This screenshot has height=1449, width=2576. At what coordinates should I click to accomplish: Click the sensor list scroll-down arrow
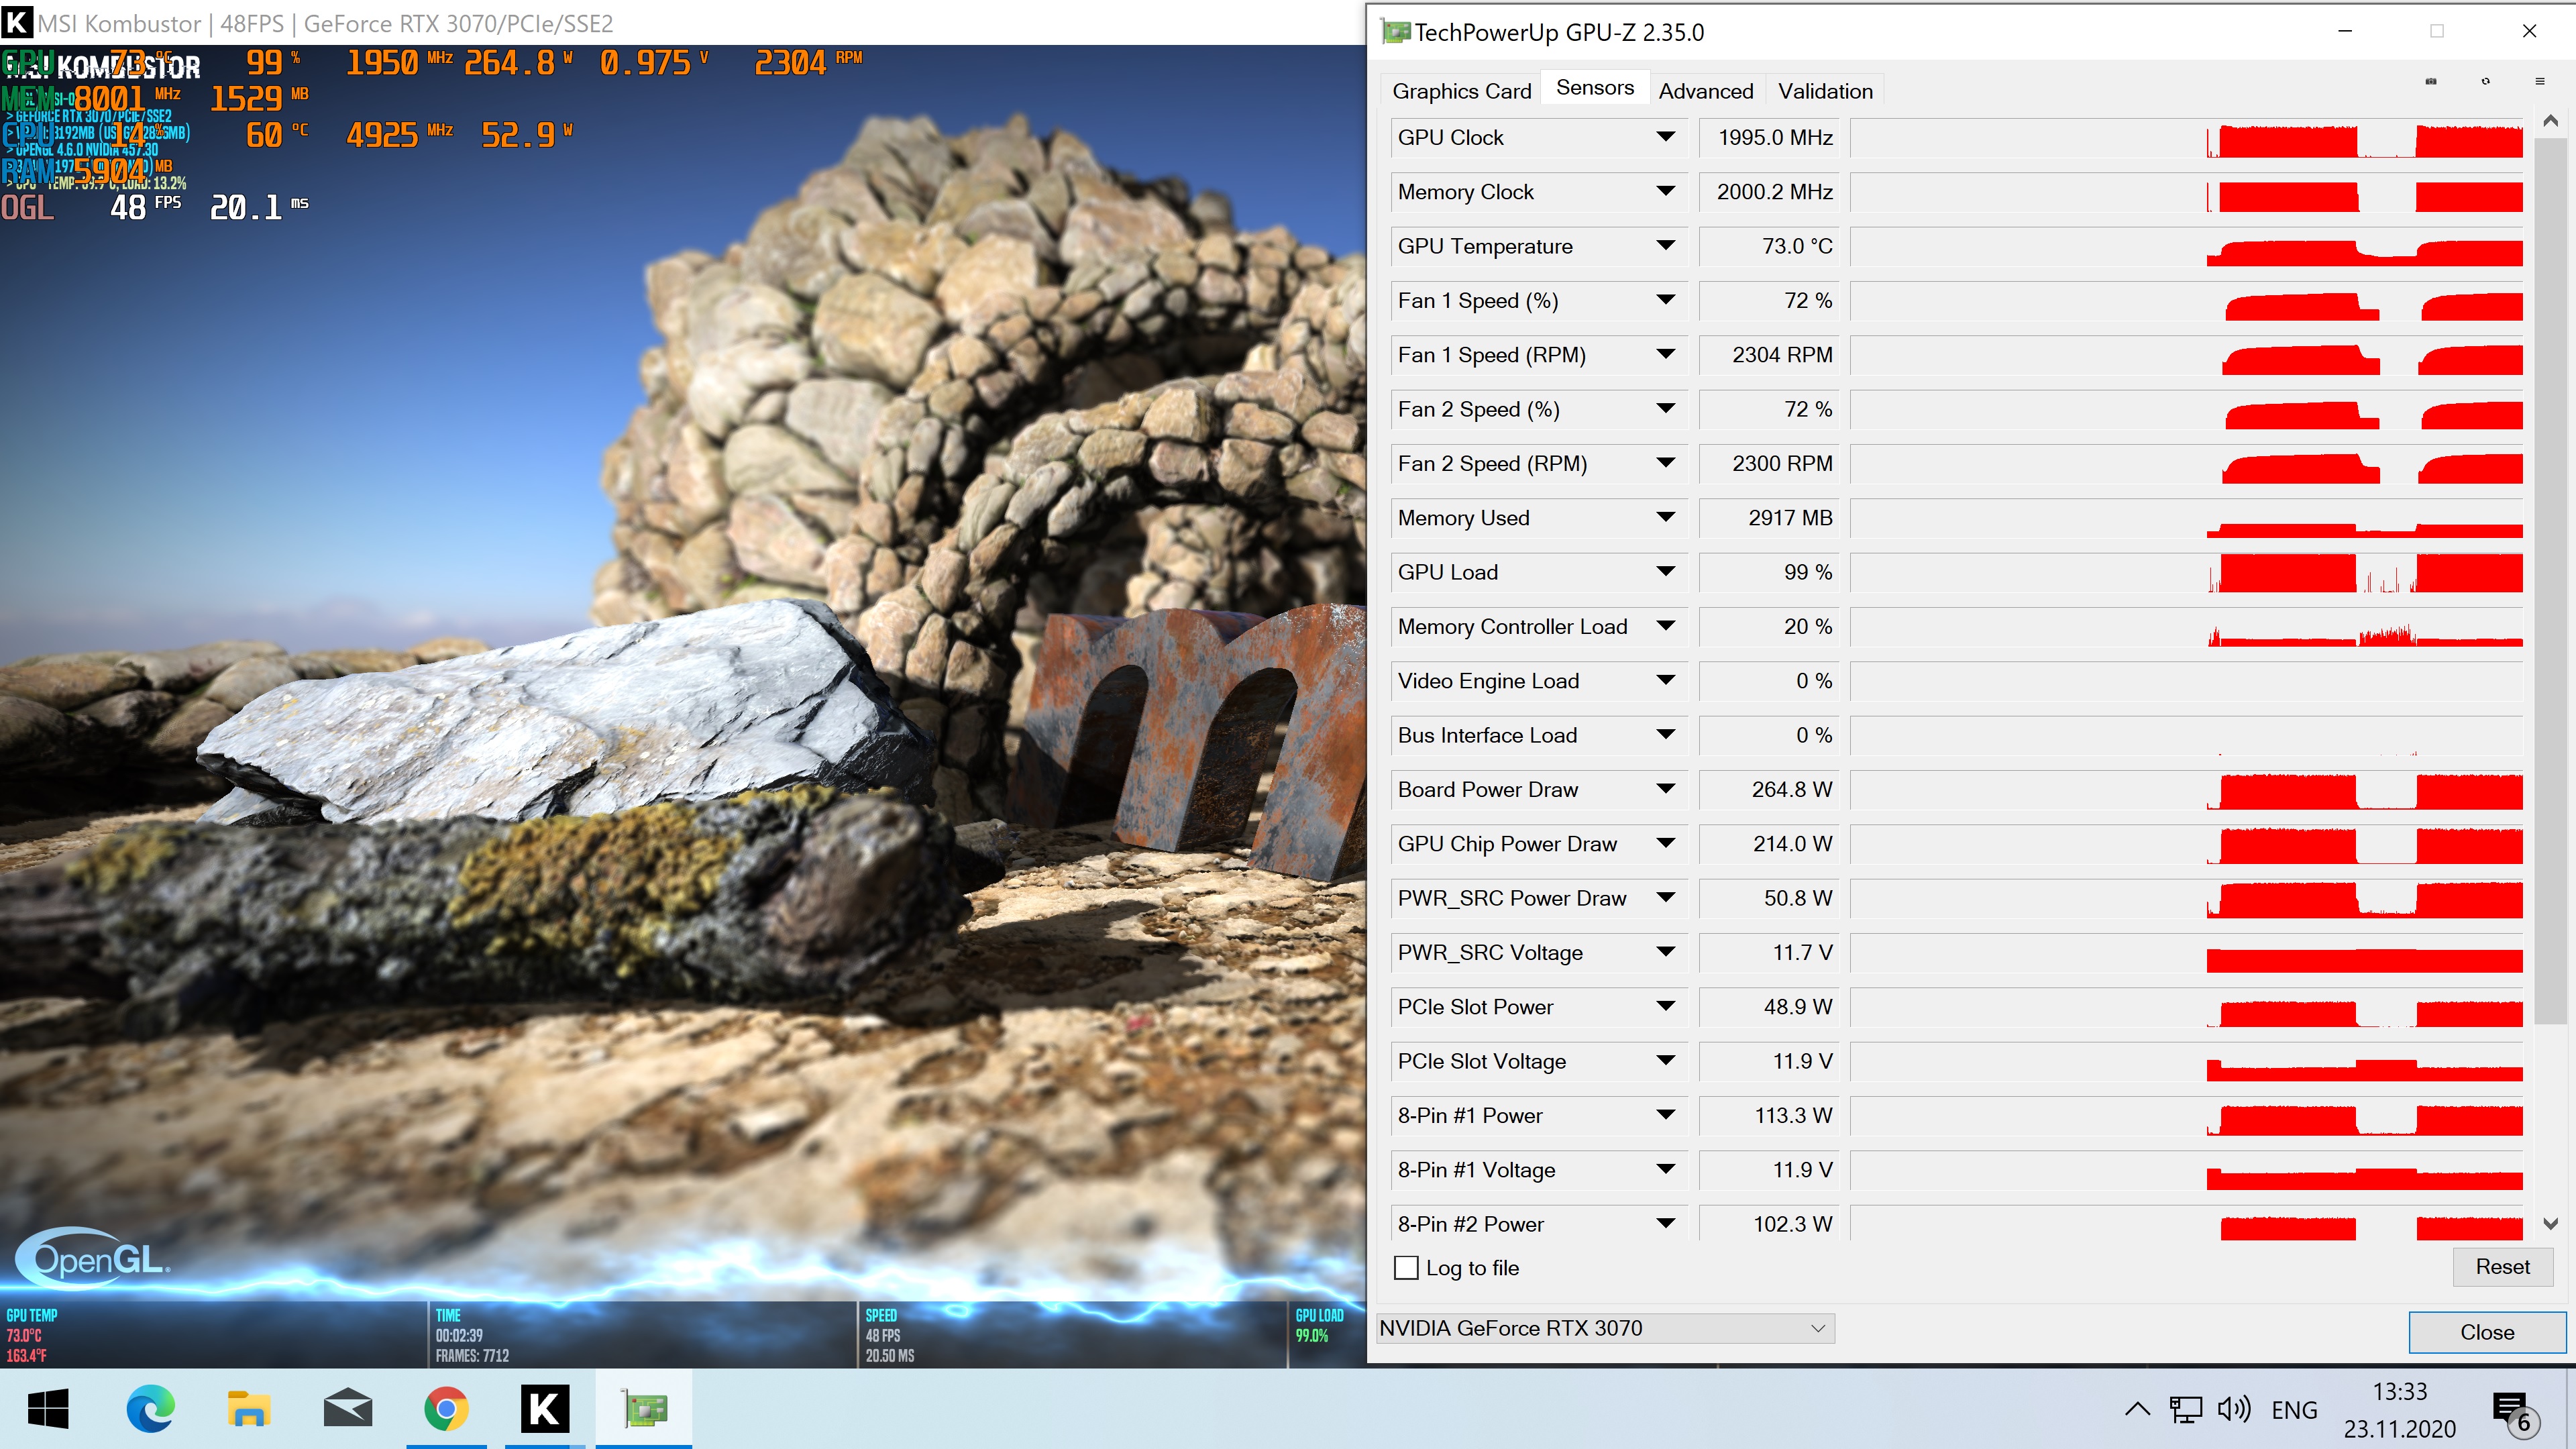(2550, 1224)
